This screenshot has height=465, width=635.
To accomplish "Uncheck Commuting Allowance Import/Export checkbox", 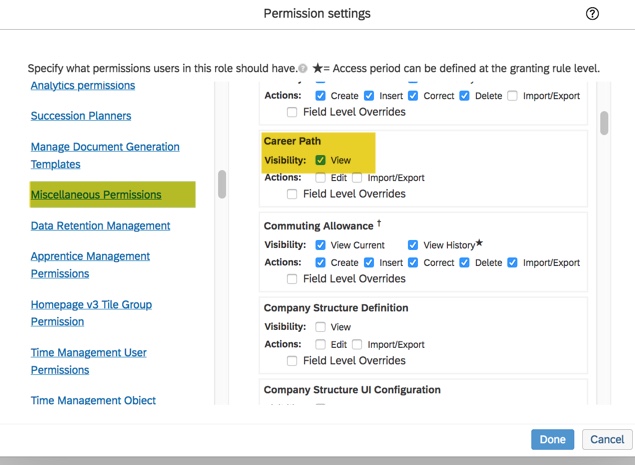I will pos(512,263).
